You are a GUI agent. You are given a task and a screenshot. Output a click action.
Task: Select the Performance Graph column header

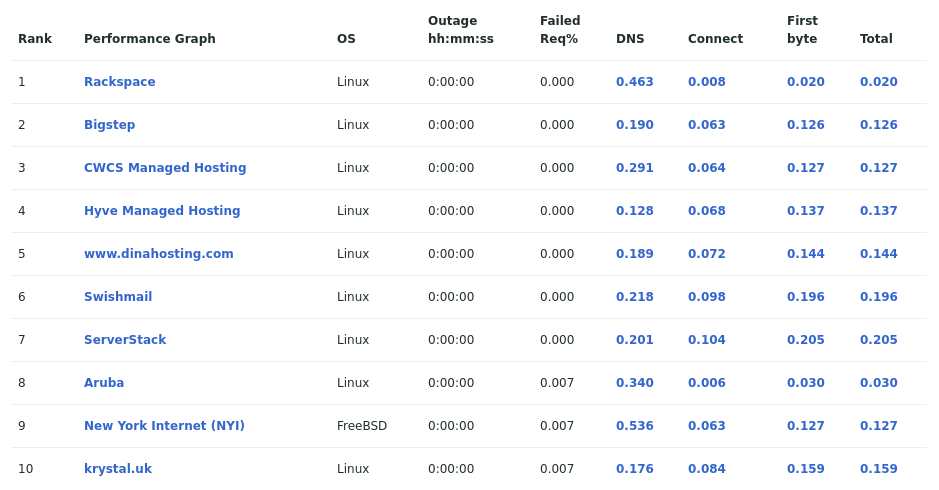[x=150, y=39]
